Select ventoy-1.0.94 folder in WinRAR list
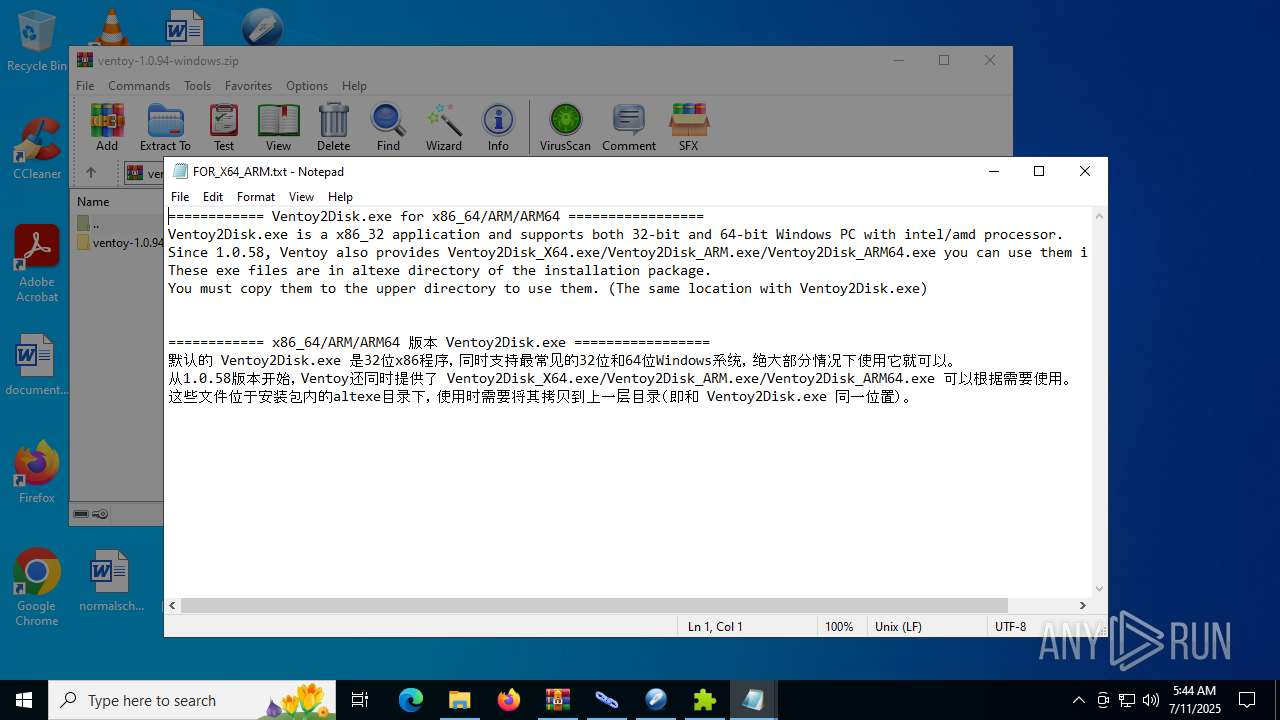Image resolution: width=1280 pixels, height=720 pixels. tap(118, 242)
